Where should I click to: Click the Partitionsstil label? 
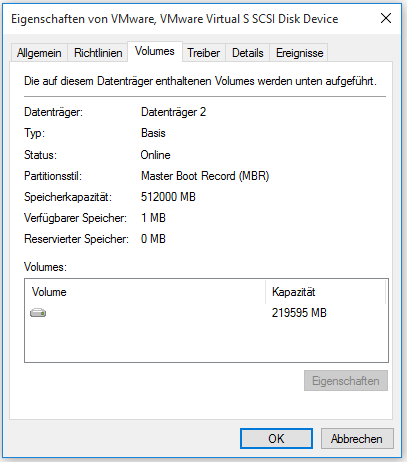[53, 176]
